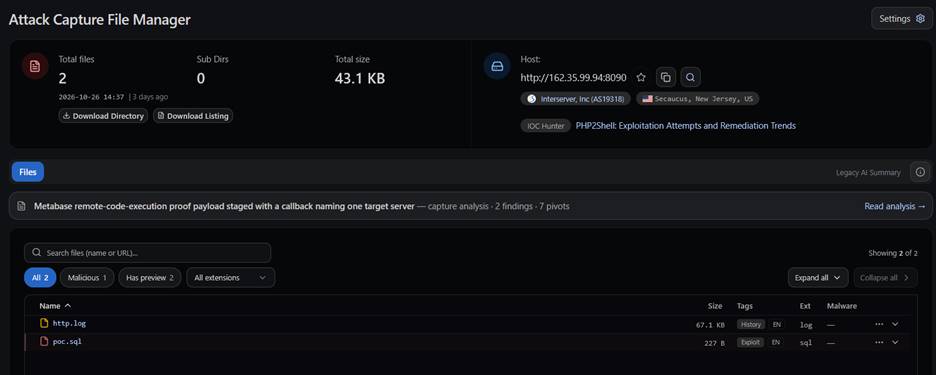Switch to the Files tab
936x375 pixels.
pyautogui.click(x=27, y=172)
